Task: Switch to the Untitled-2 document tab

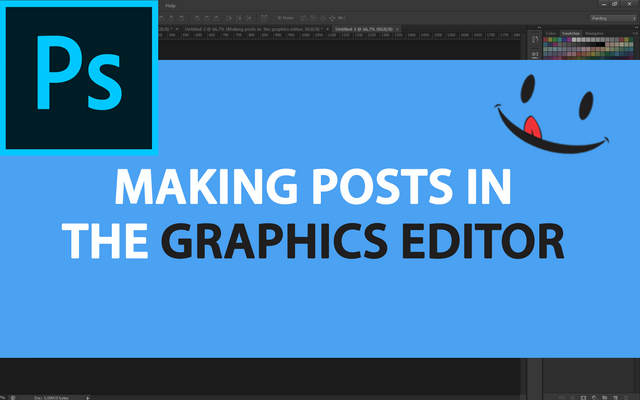Action: click(253, 29)
